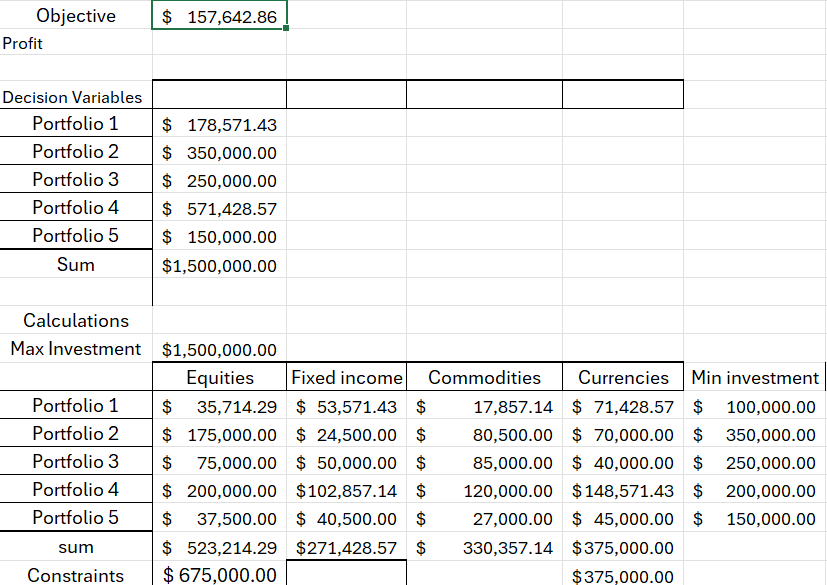Click the fill handle of the selected cell
Image resolution: width=827 pixels, height=585 pixels.
click(286, 28)
